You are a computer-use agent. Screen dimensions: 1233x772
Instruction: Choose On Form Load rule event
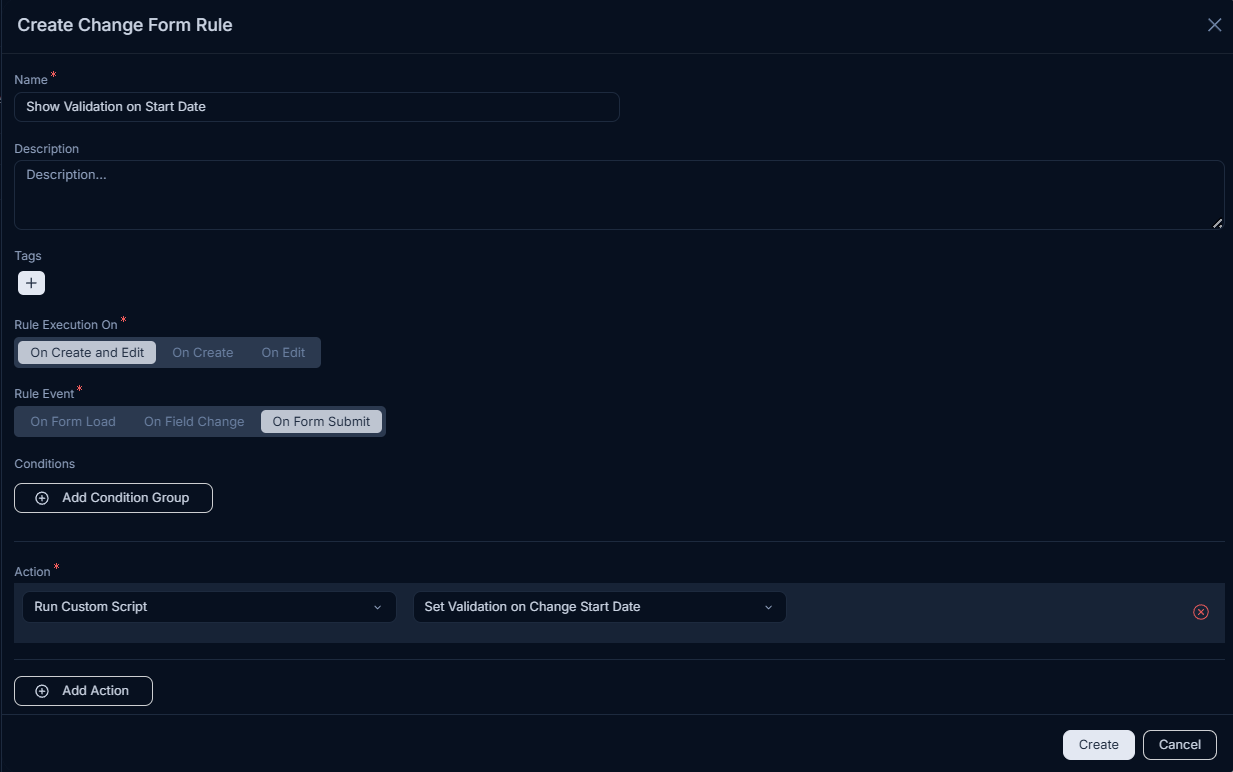(x=73, y=421)
